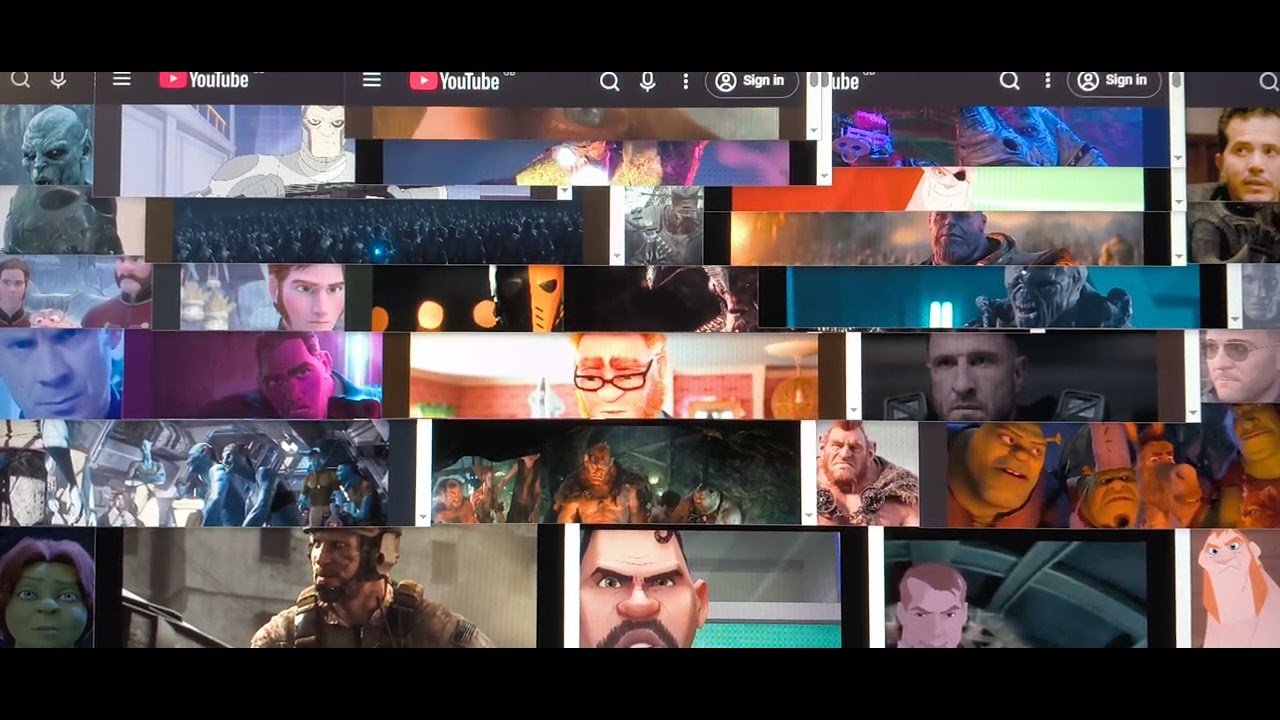Open the mohawk brute with fur collar thumbnail

tap(868, 472)
